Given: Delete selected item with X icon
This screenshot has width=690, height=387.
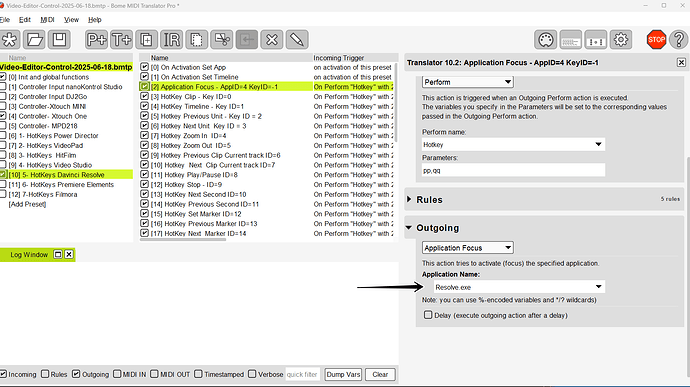Looking at the screenshot, I should 272,40.
